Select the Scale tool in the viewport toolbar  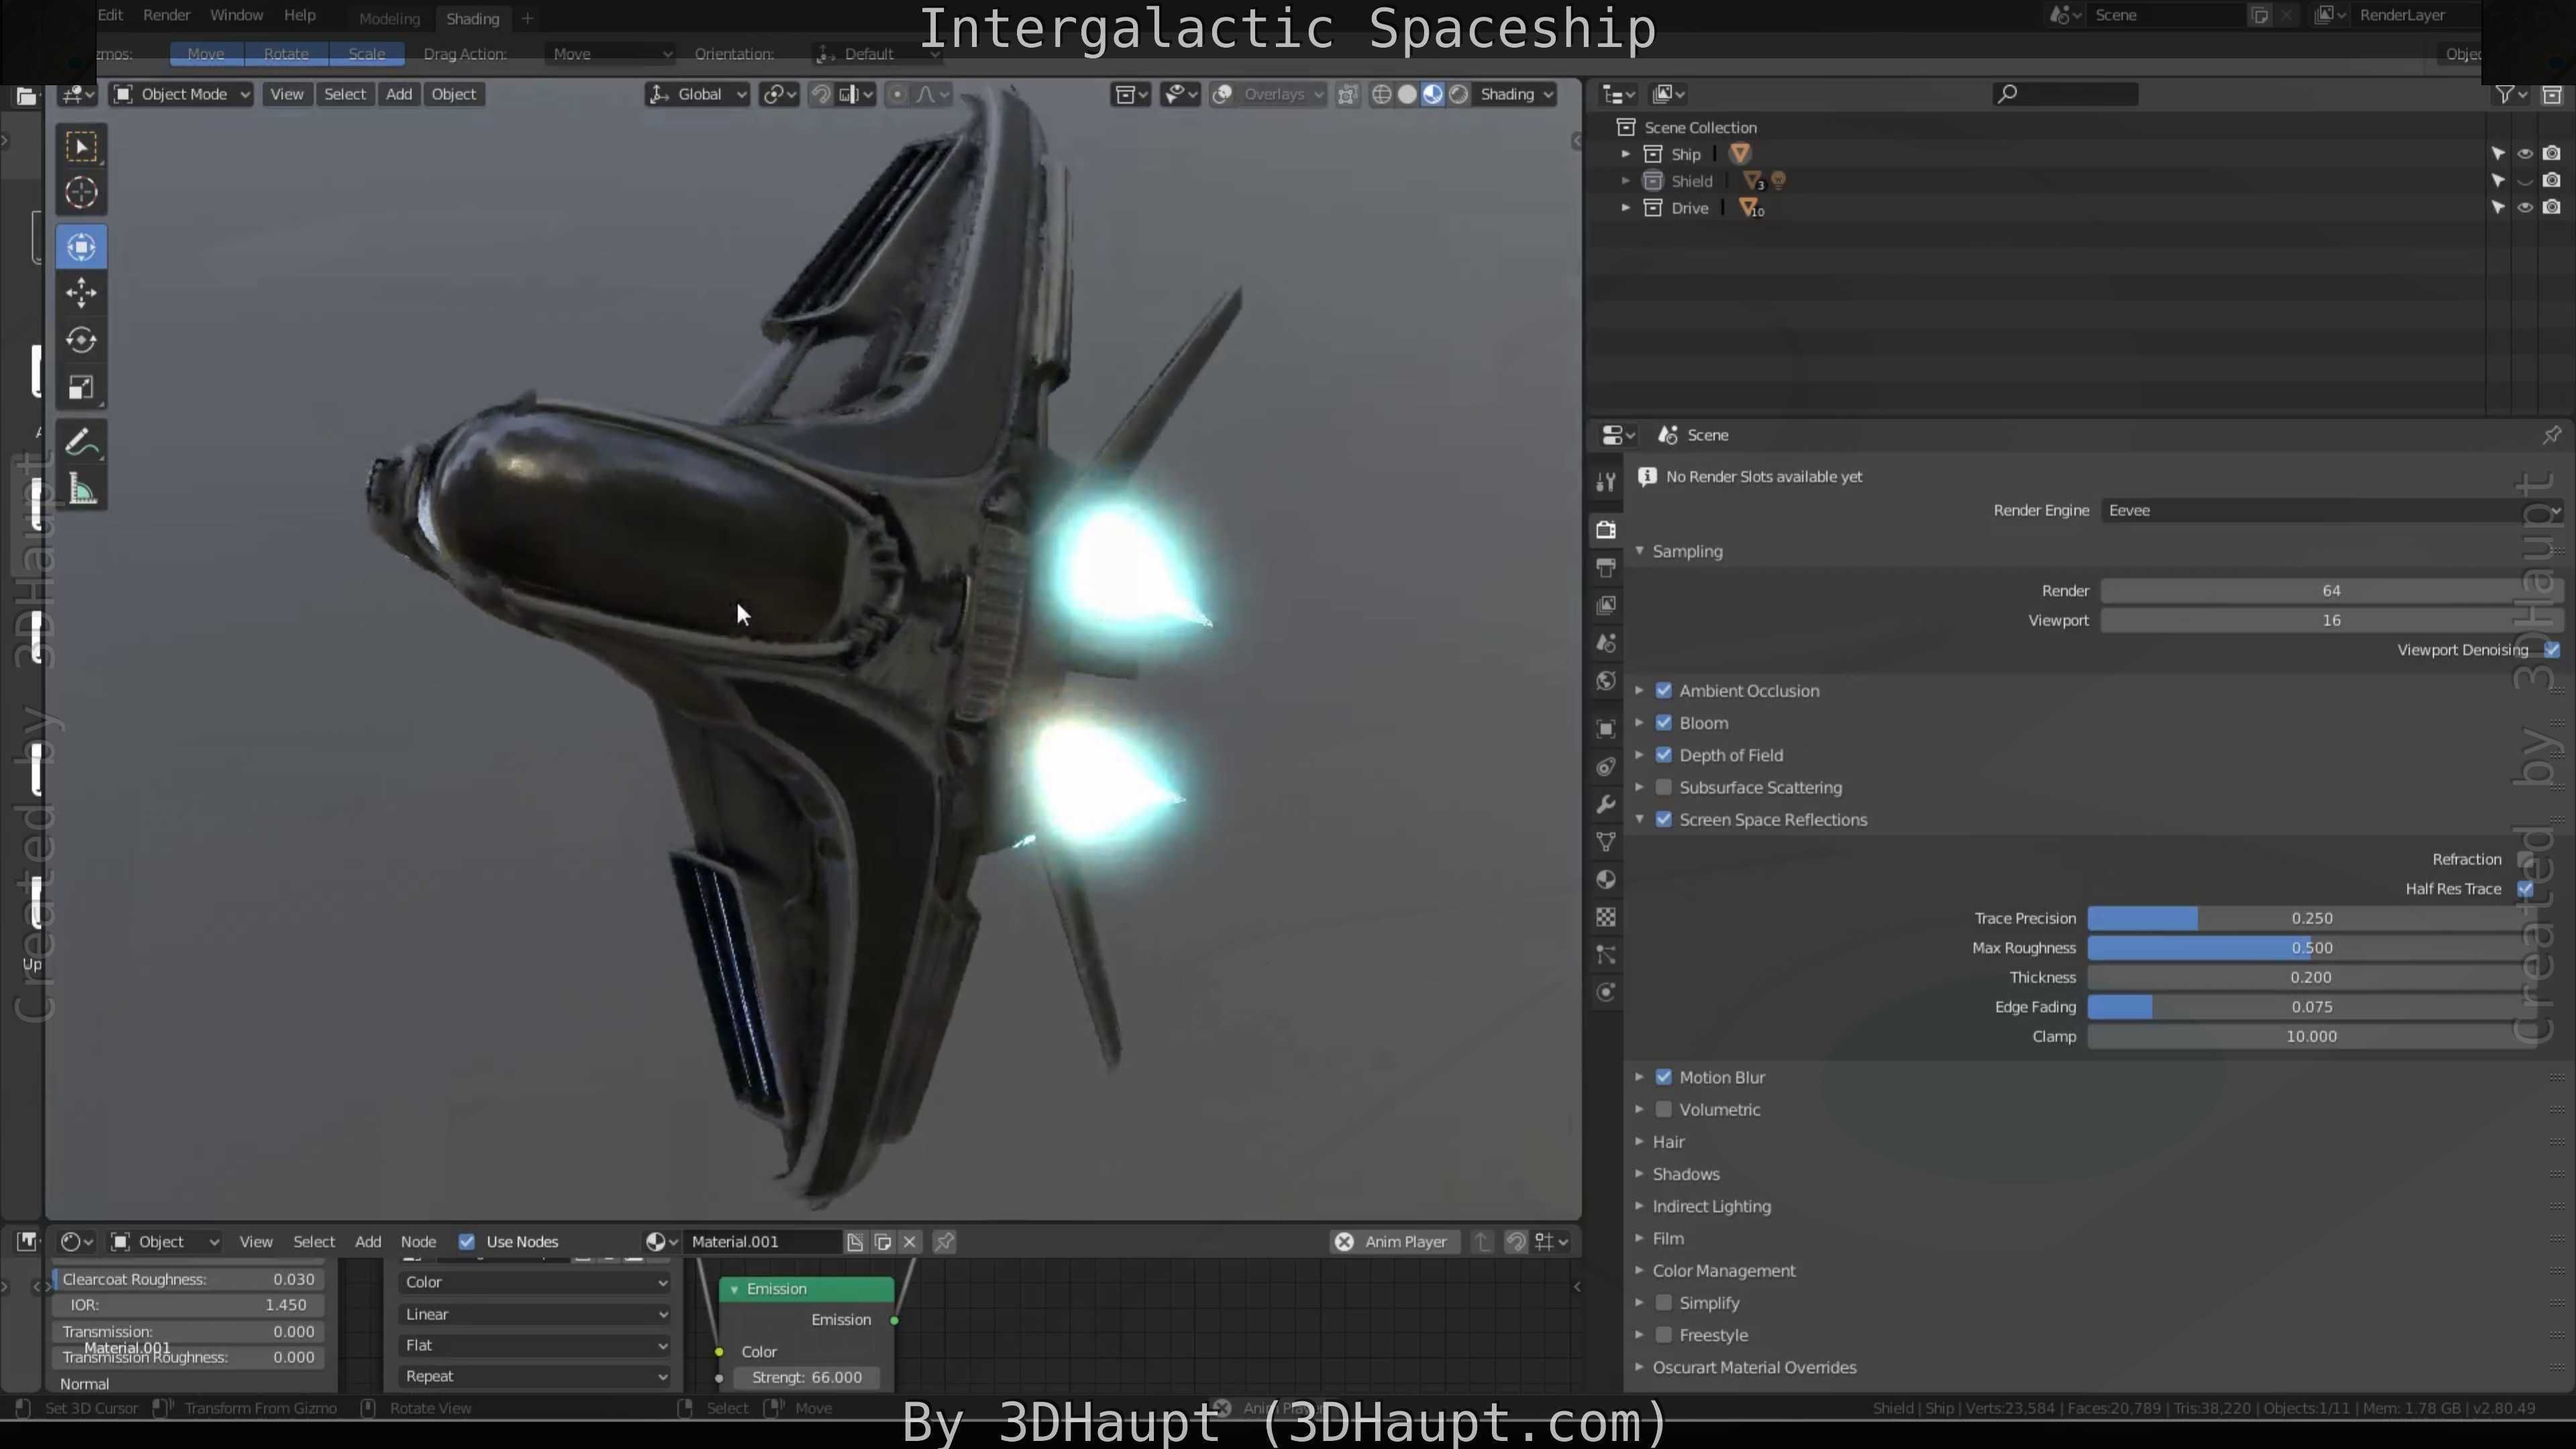(x=81, y=388)
